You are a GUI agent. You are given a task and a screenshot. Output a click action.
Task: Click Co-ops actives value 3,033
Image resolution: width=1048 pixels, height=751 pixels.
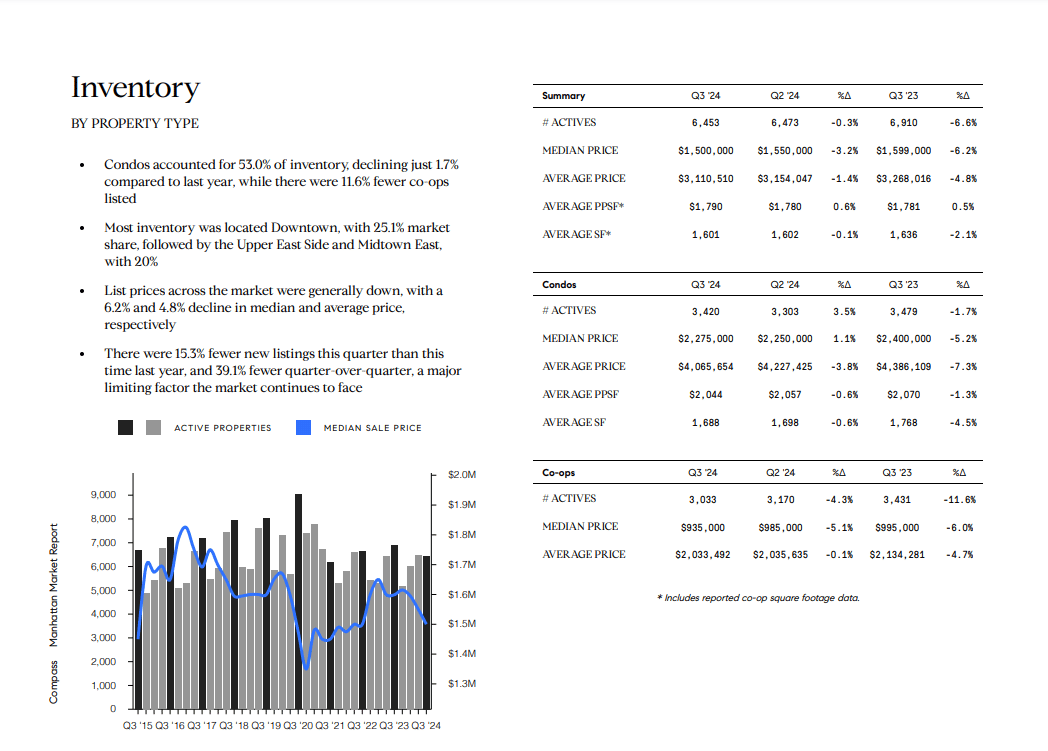coord(702,500)
